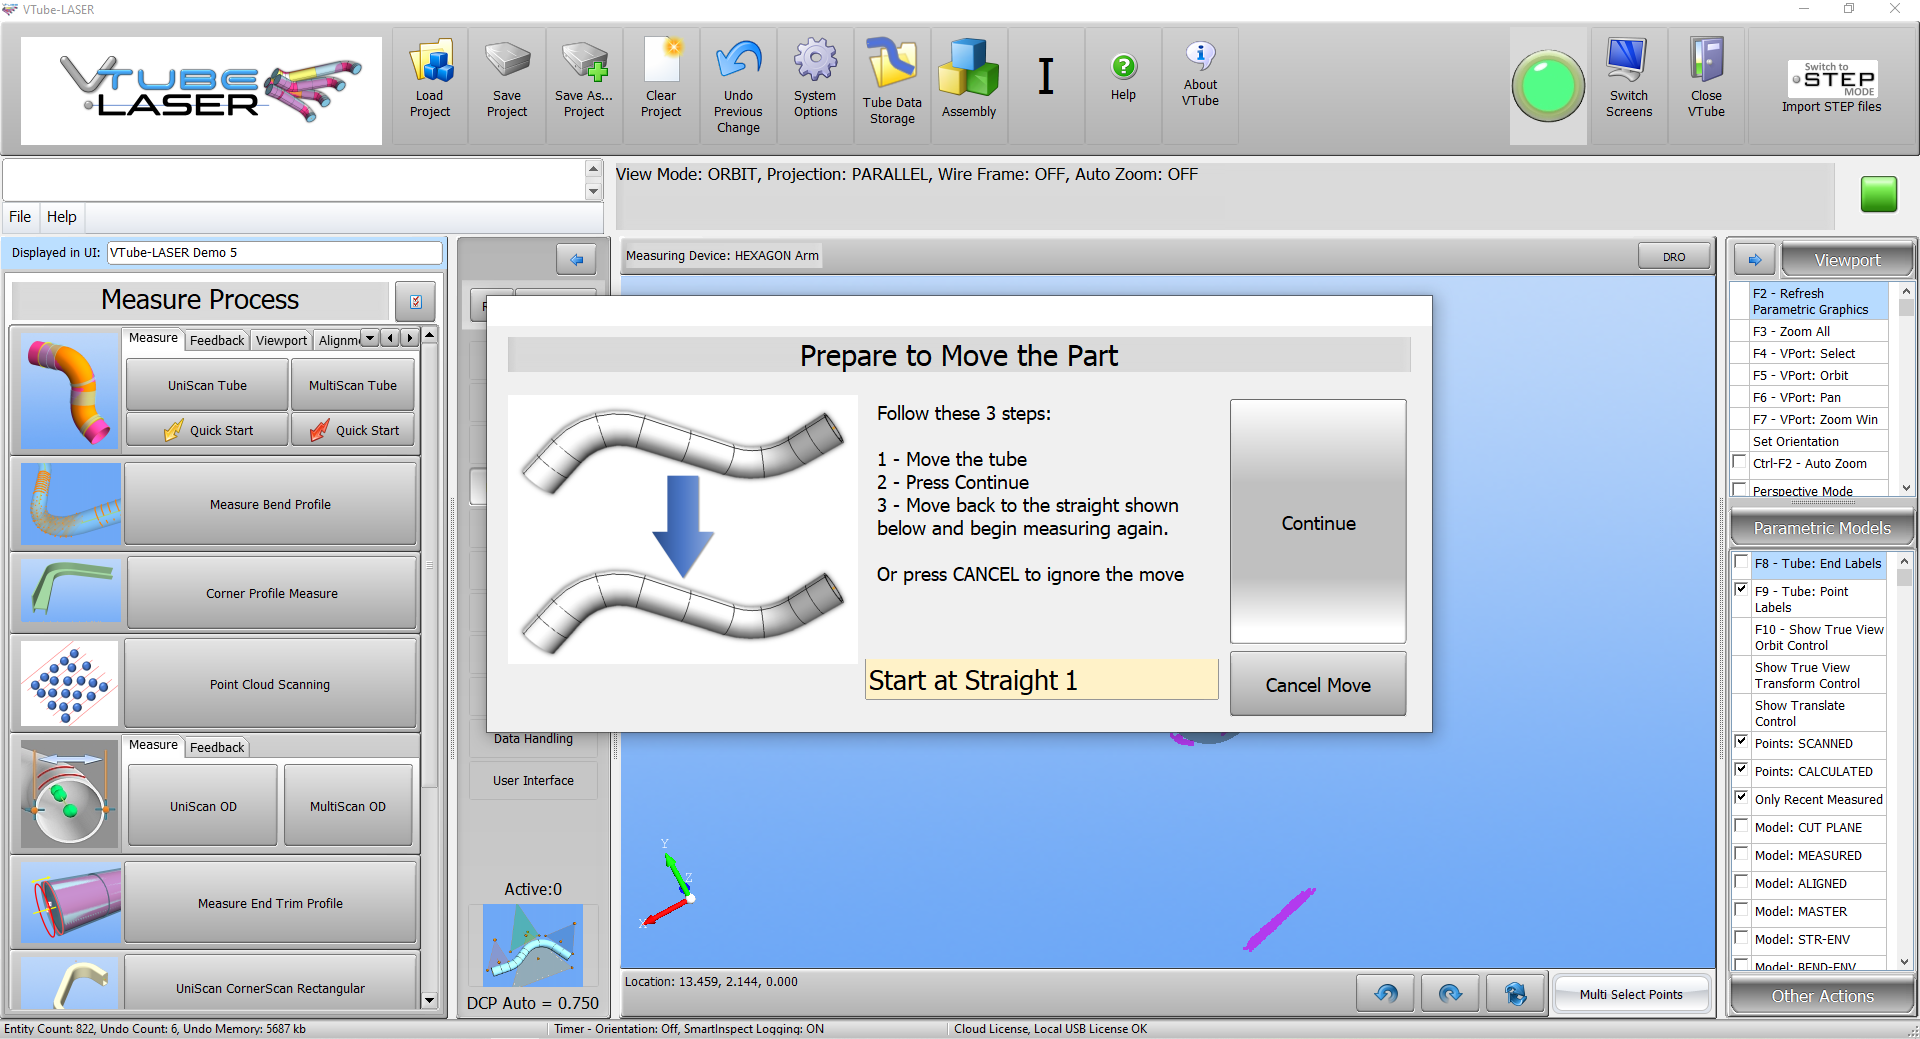Open the Viewport panel header
This screenshot has width=1920, height=1039.
coord(1847,260)
